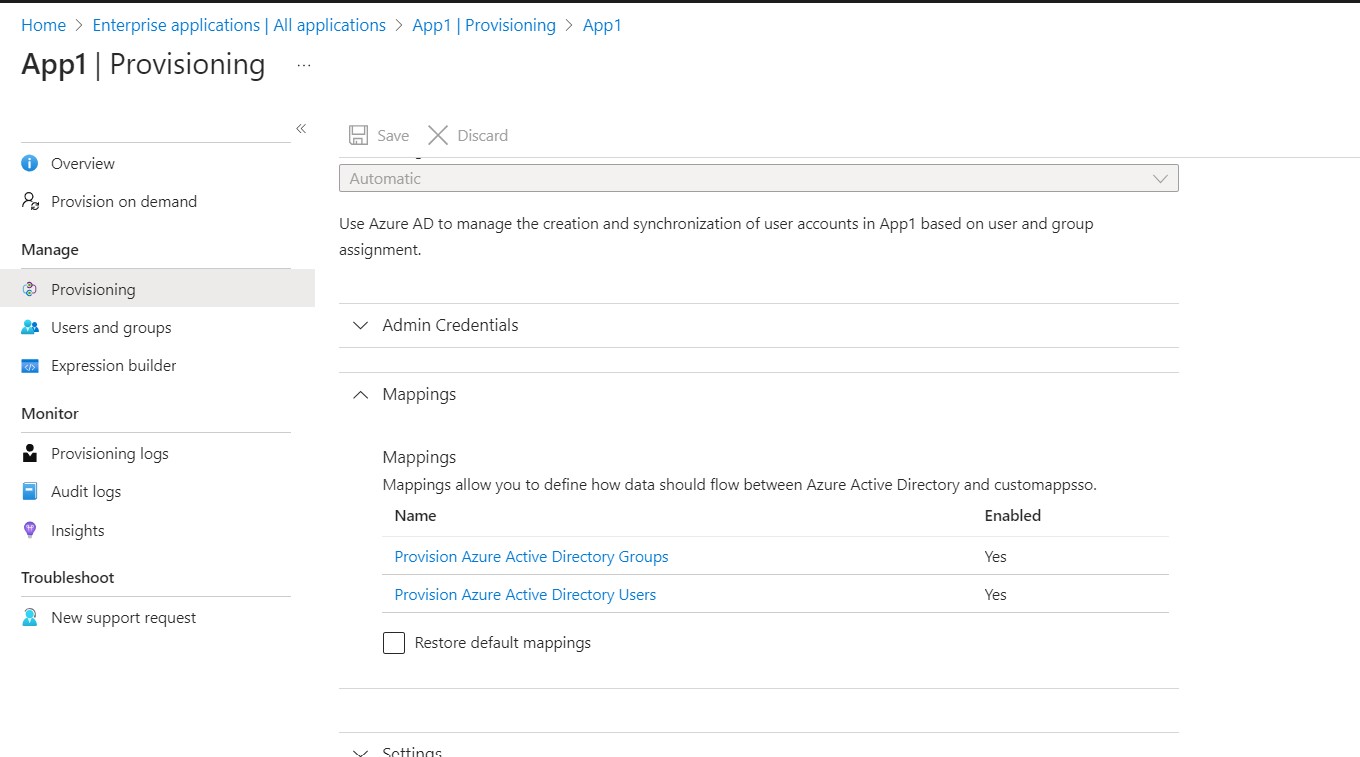
Task: Collapse the sidebar with double-chevron icon
Action: tap(301, 128)
